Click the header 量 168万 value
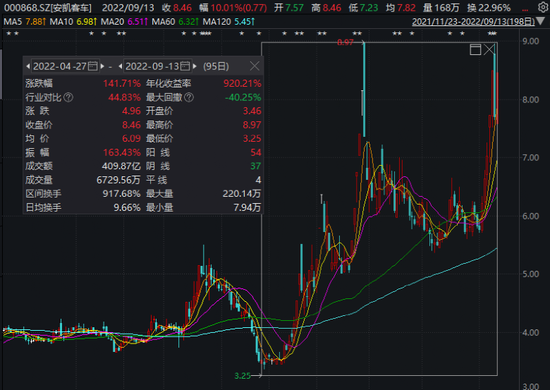This screenshot has height=390, width=550. [x=441, y=8]
